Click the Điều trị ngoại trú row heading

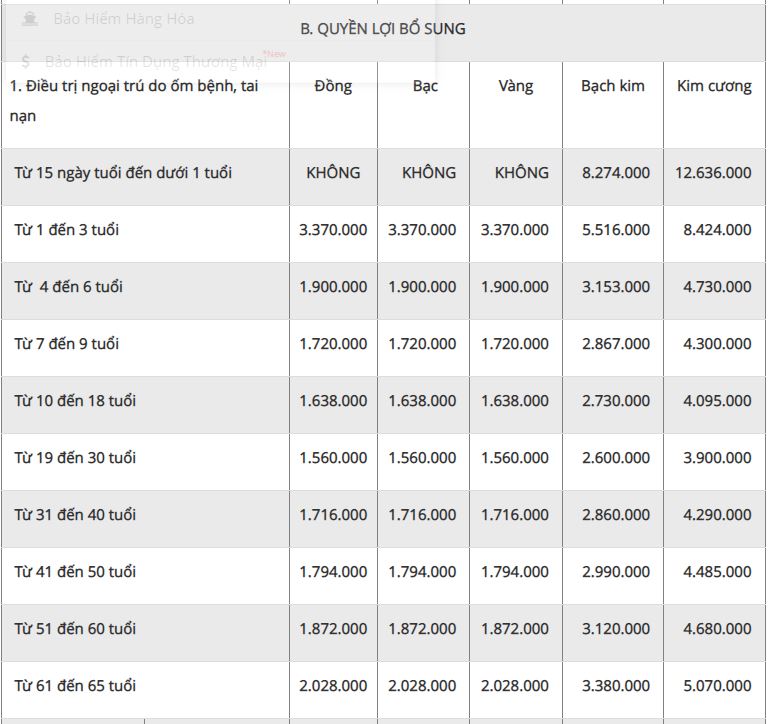[134, 101]
